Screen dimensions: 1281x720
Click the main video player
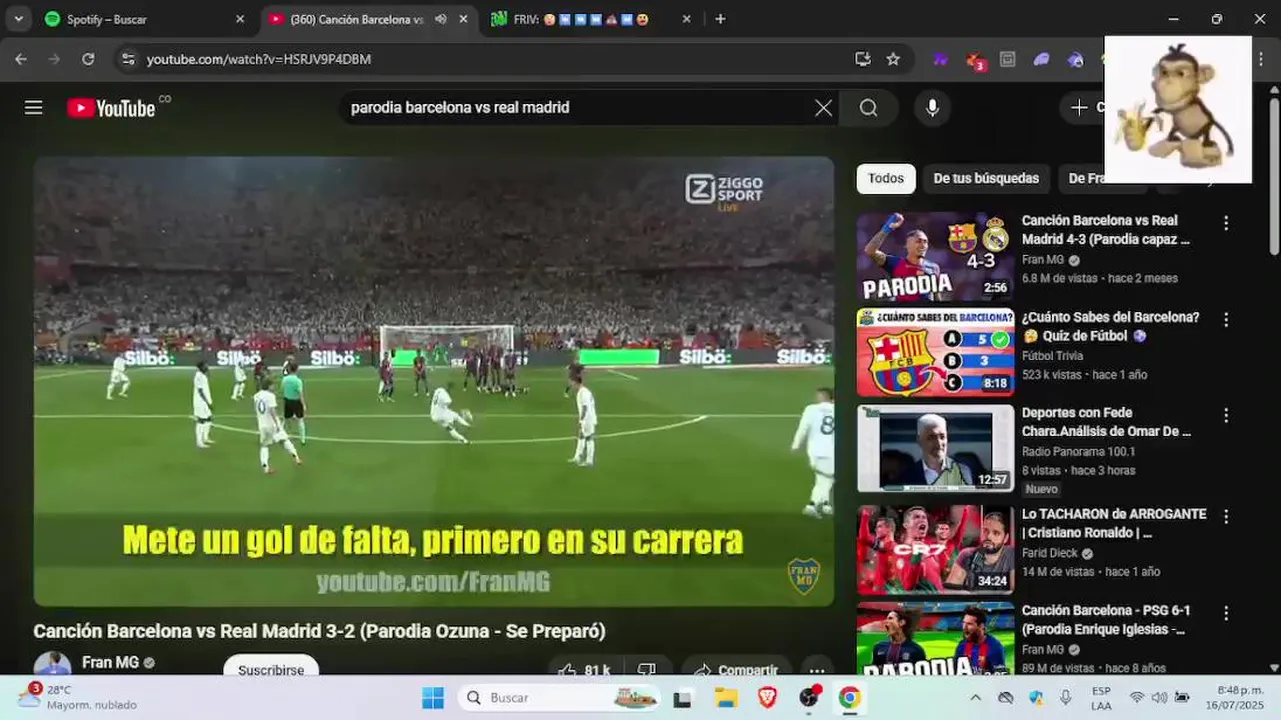pos(434,381)
